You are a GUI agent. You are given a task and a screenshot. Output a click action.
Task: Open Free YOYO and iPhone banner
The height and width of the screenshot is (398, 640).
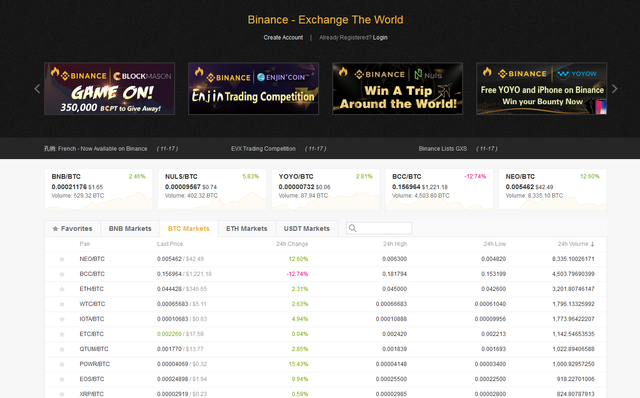(542, 89)
